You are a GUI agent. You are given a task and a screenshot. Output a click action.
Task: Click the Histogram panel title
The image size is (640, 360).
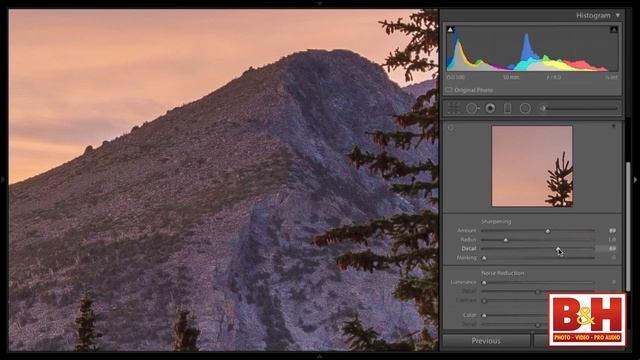(x=593, y=15)
